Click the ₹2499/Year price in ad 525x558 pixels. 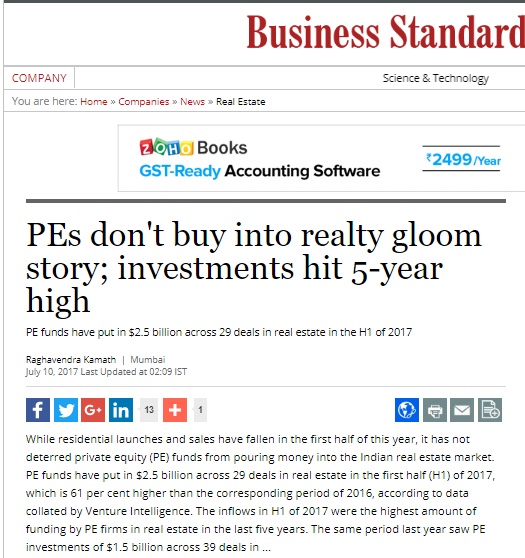click(463, 159)
